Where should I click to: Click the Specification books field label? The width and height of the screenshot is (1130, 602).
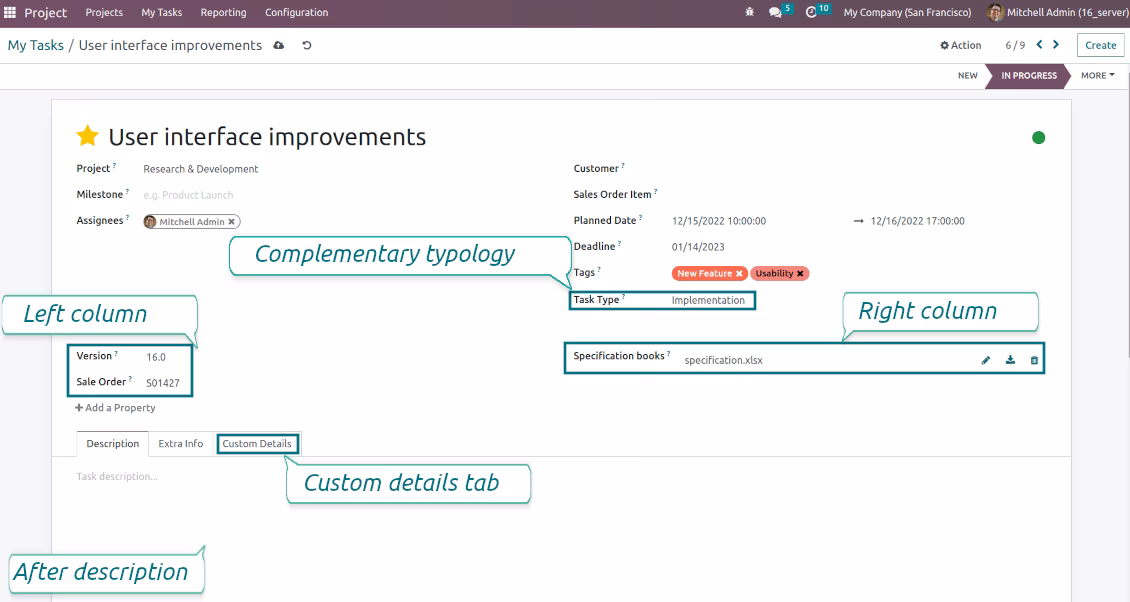619,356
